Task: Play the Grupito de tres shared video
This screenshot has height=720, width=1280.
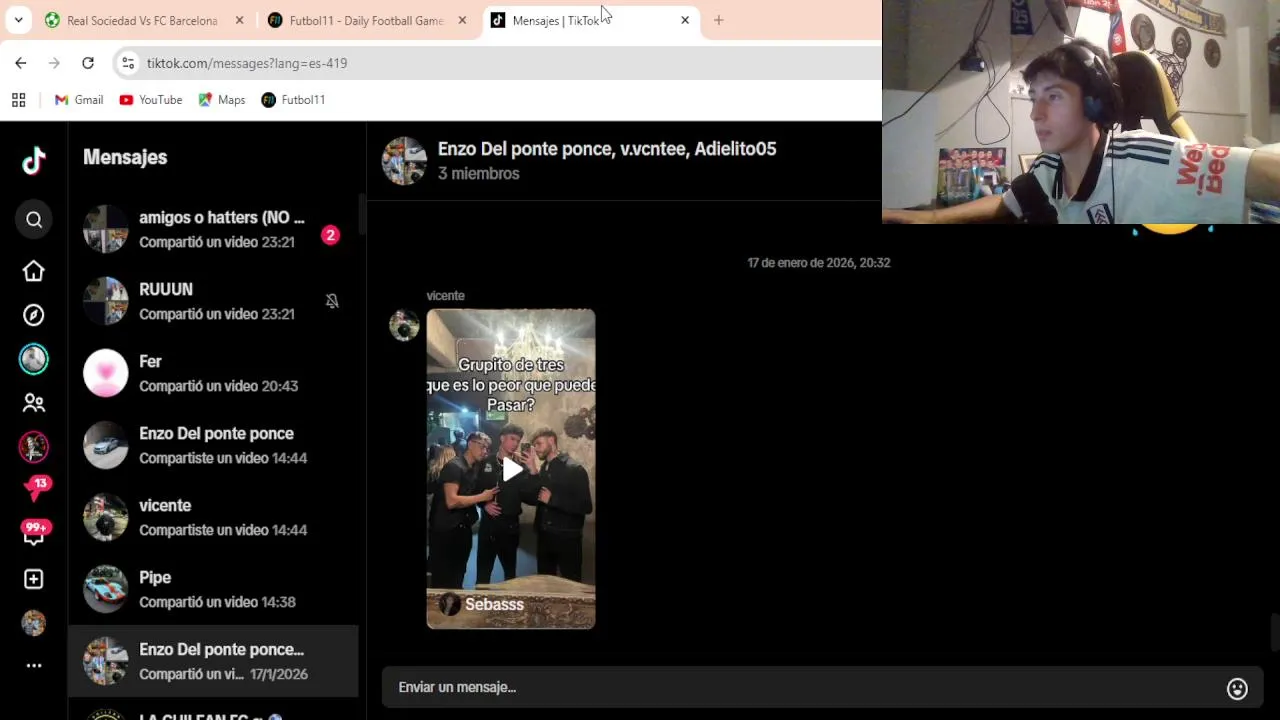Action: point(511,469)
